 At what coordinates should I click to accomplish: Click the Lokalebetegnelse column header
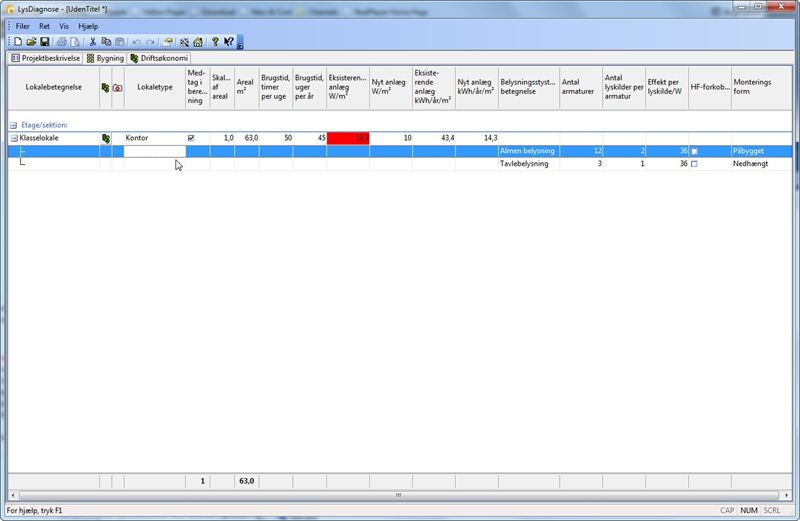[53, 87]
